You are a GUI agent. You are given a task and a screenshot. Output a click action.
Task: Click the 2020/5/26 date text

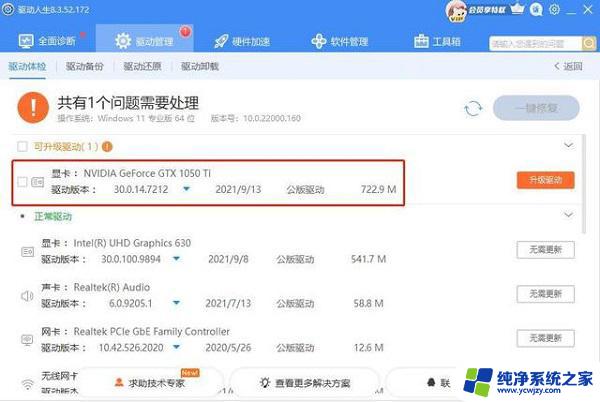tap(228, 347)
